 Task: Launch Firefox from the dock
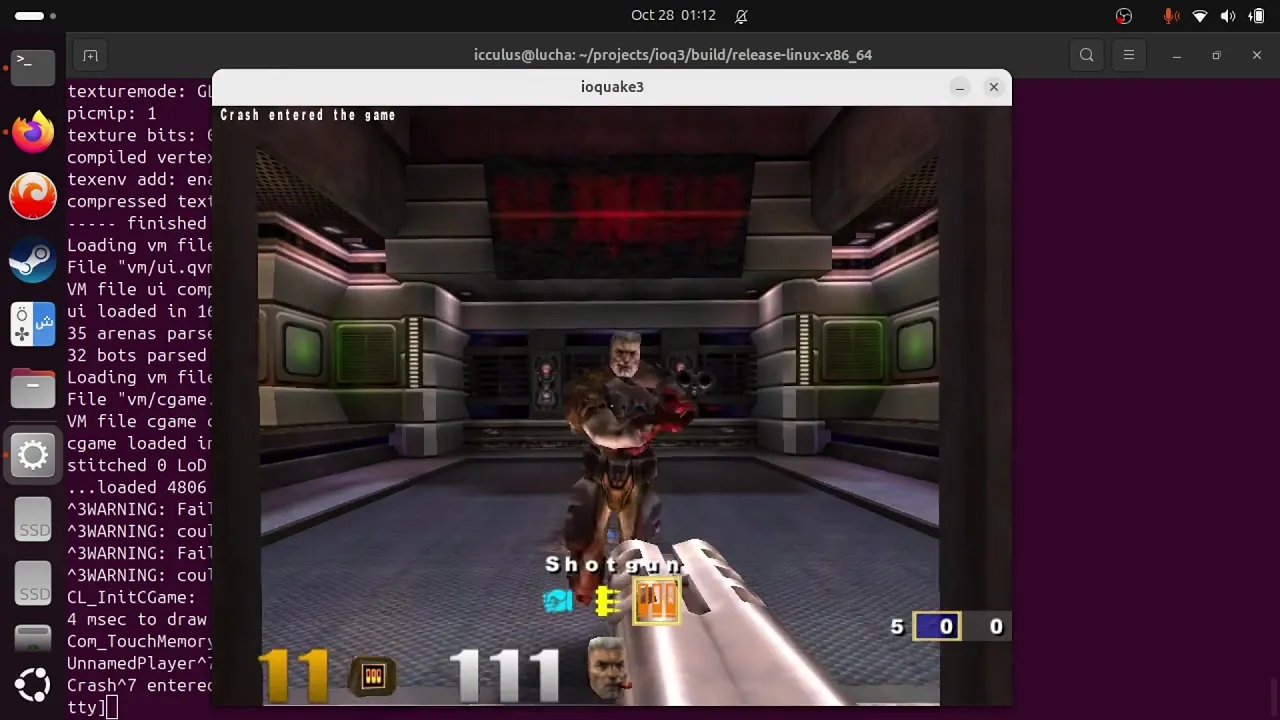pos(33,132)
